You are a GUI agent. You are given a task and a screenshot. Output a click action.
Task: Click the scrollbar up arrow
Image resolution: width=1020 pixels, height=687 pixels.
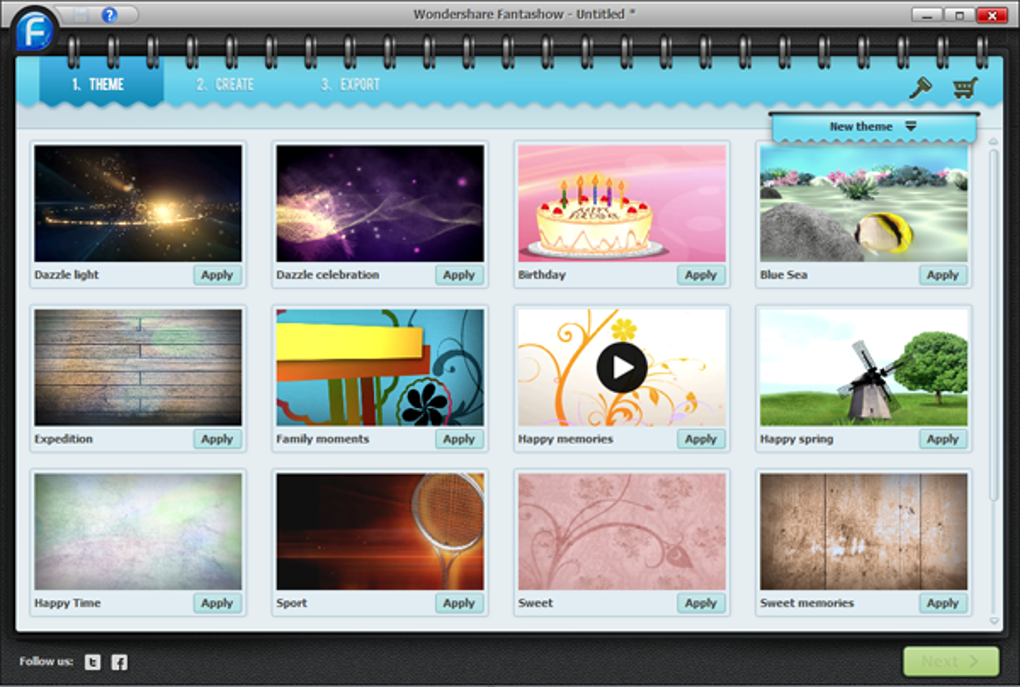pyautogui.click(x=993, y=141)
